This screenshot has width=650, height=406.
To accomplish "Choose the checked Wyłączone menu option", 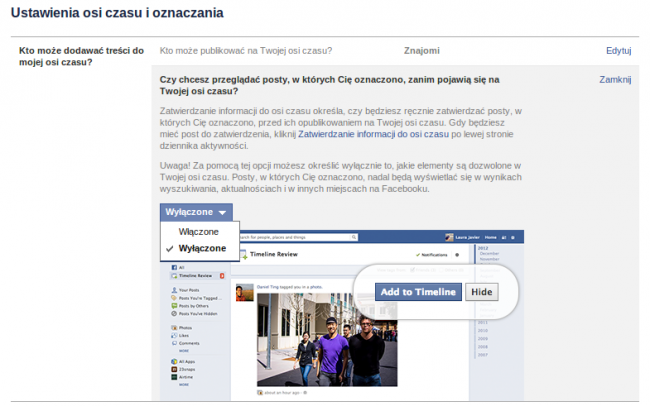I will point(199,248).
